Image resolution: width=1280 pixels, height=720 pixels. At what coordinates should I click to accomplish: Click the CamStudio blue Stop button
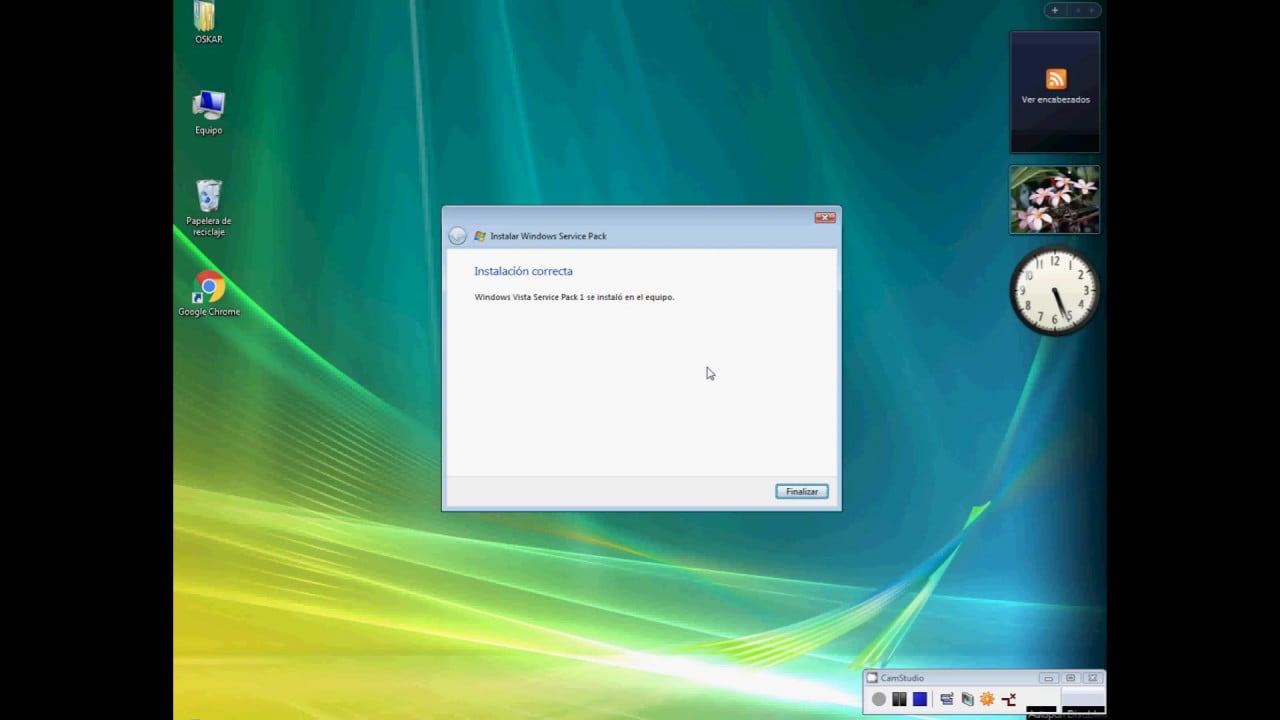[919, 699]
